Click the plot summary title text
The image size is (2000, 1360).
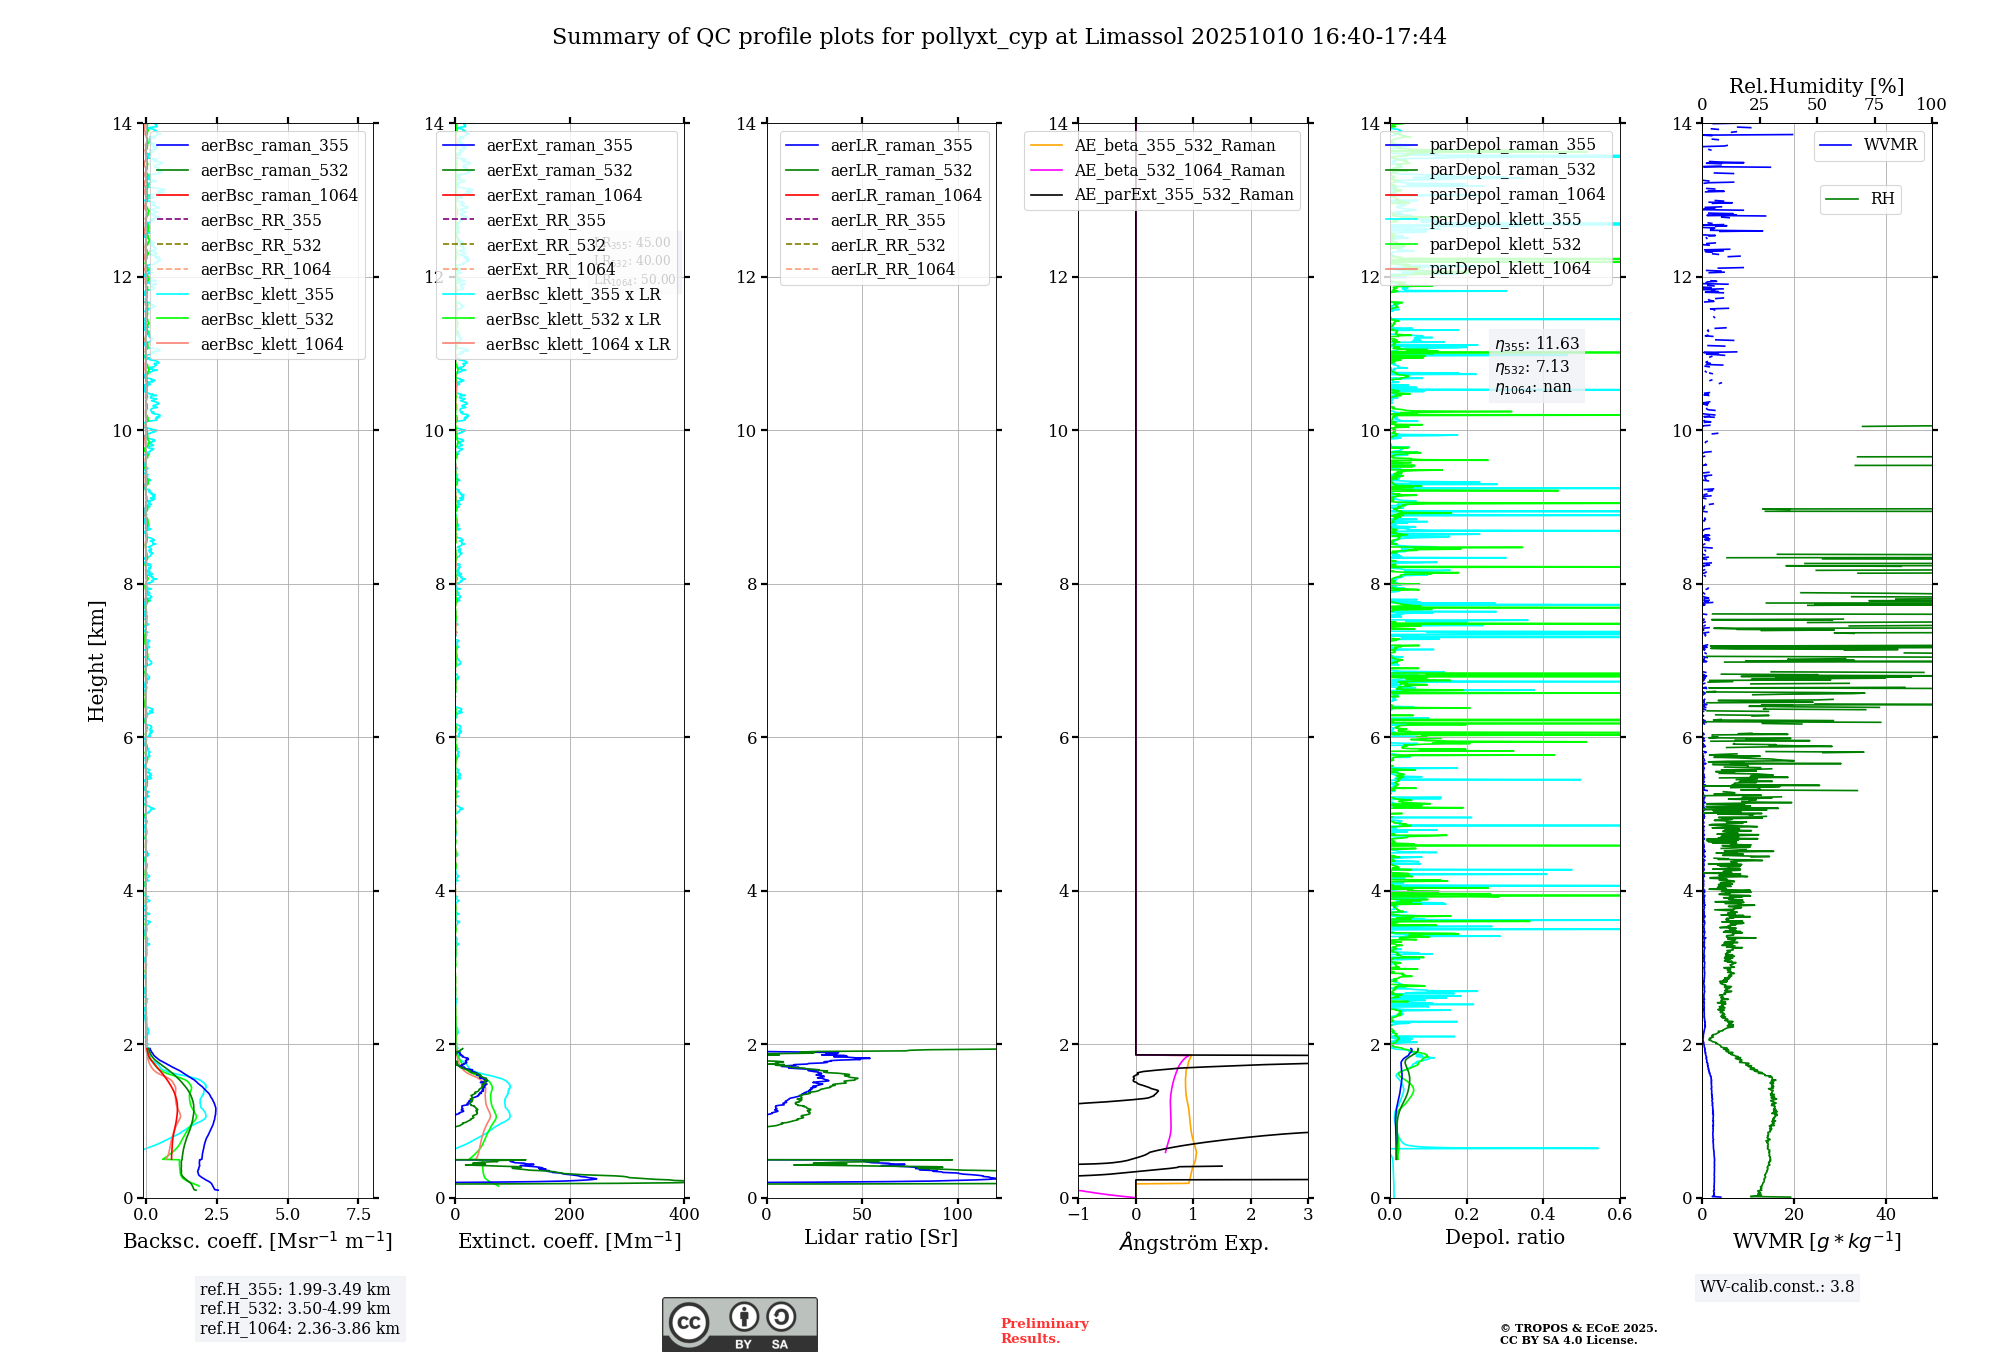pyautogui.click(x=999, y=37)
